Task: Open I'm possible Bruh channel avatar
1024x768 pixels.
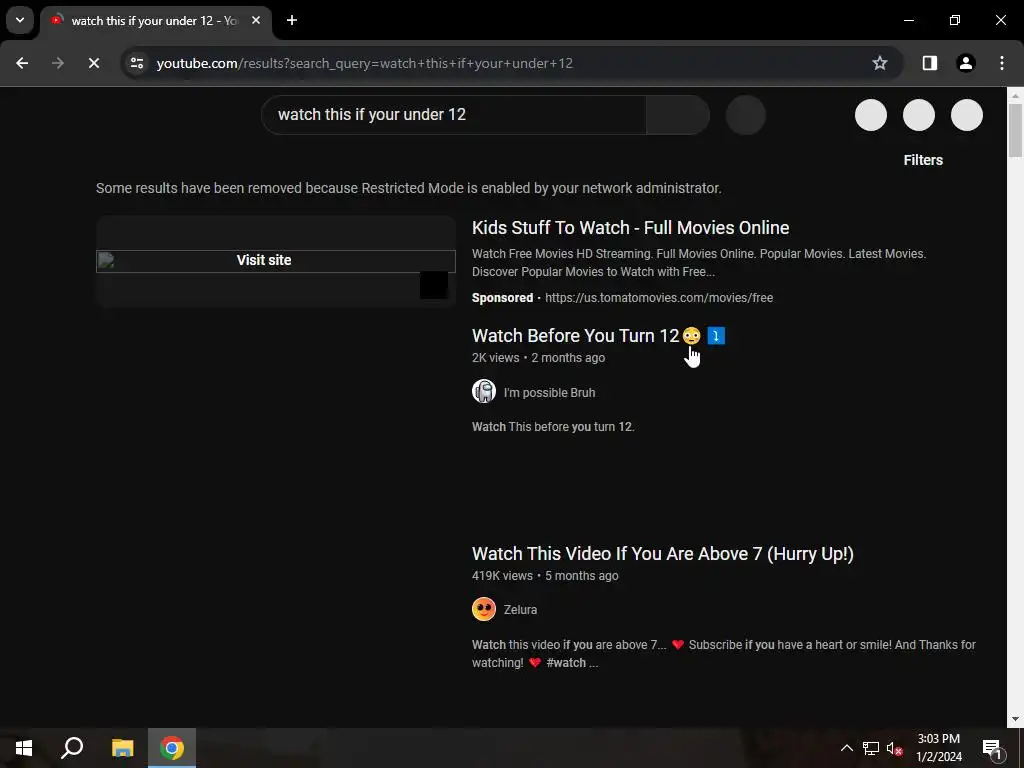Action: click(484, 391)
